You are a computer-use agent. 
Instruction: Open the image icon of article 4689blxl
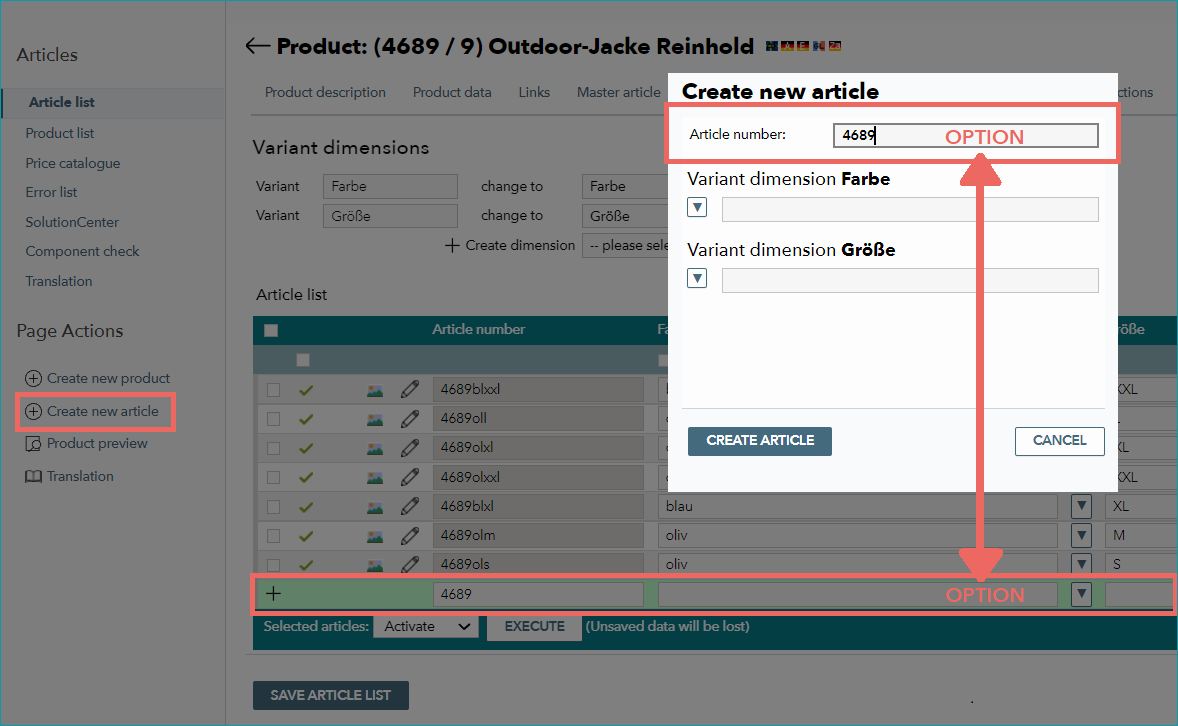[374, 507]
